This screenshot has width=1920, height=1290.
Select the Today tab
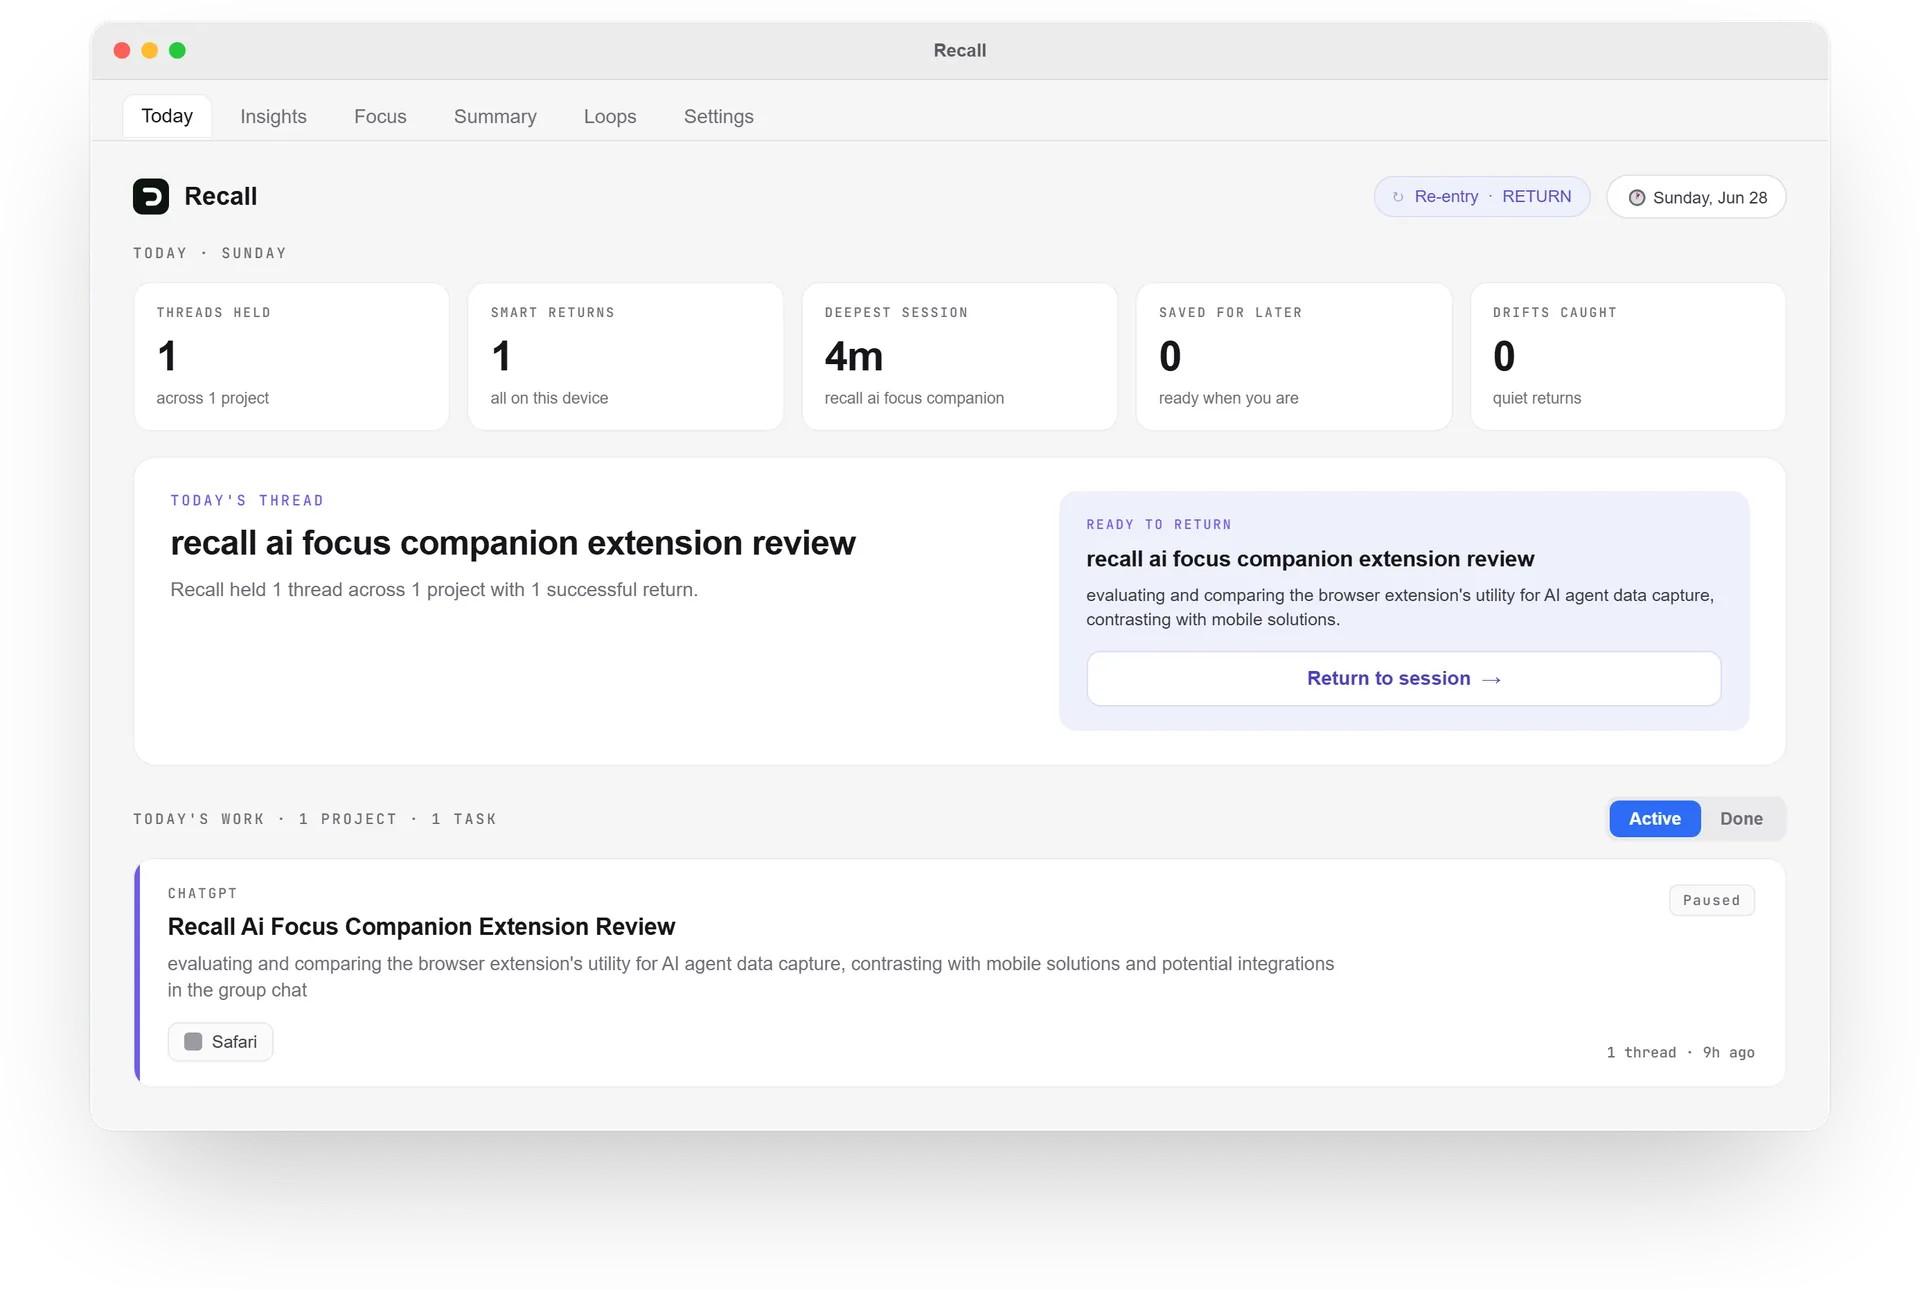(167, 116)
